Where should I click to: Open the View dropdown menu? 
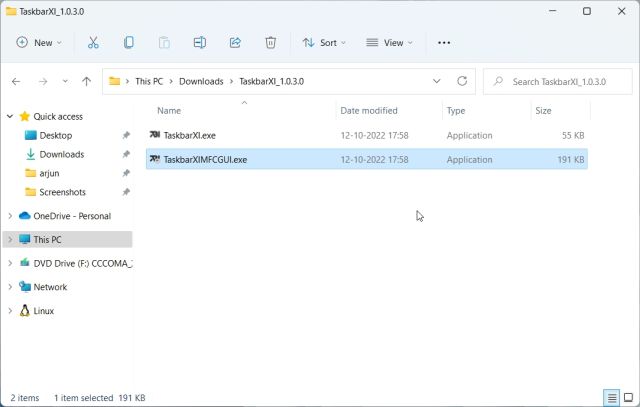(x=390, y=43)
